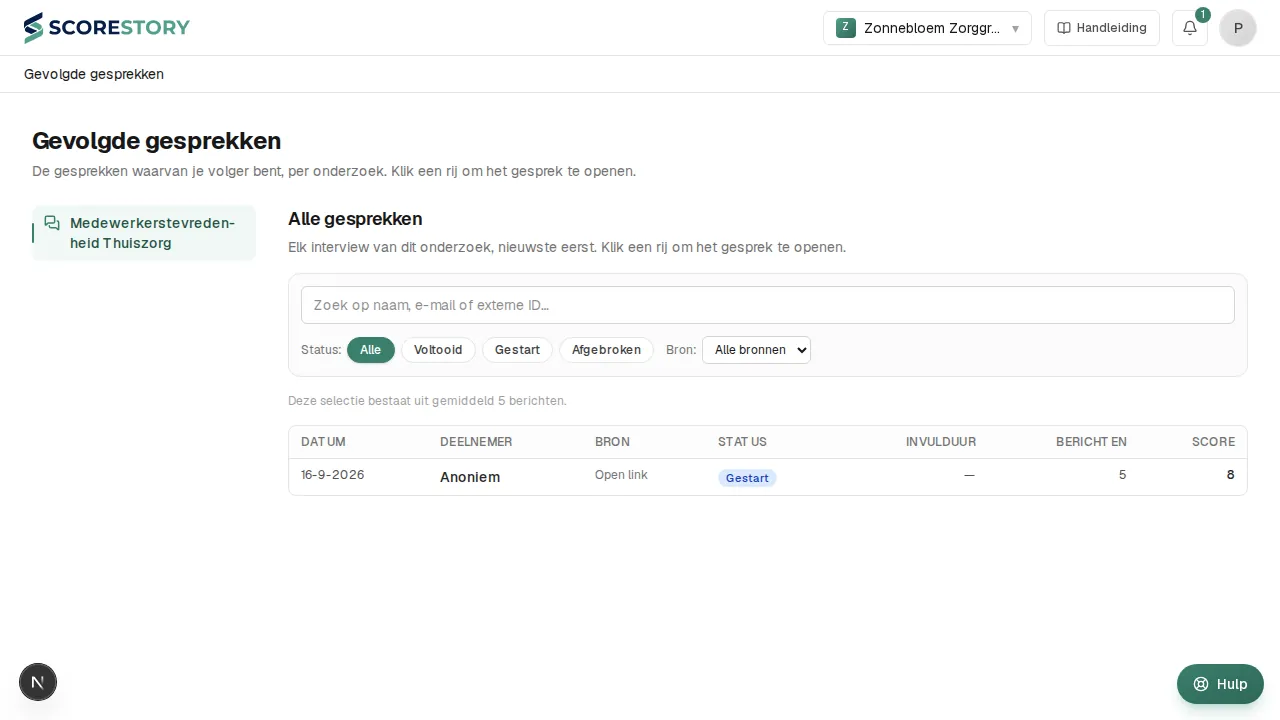Open the user avatar menu P
The width and height of the screenshot is (1280, 720).
click(1238, 28)
